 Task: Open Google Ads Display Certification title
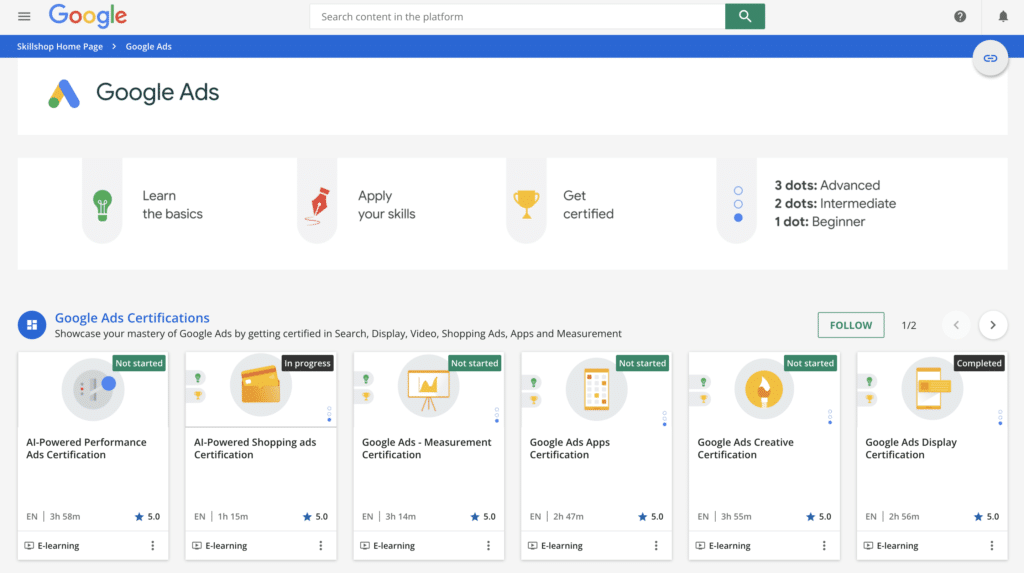click(911, 448)
